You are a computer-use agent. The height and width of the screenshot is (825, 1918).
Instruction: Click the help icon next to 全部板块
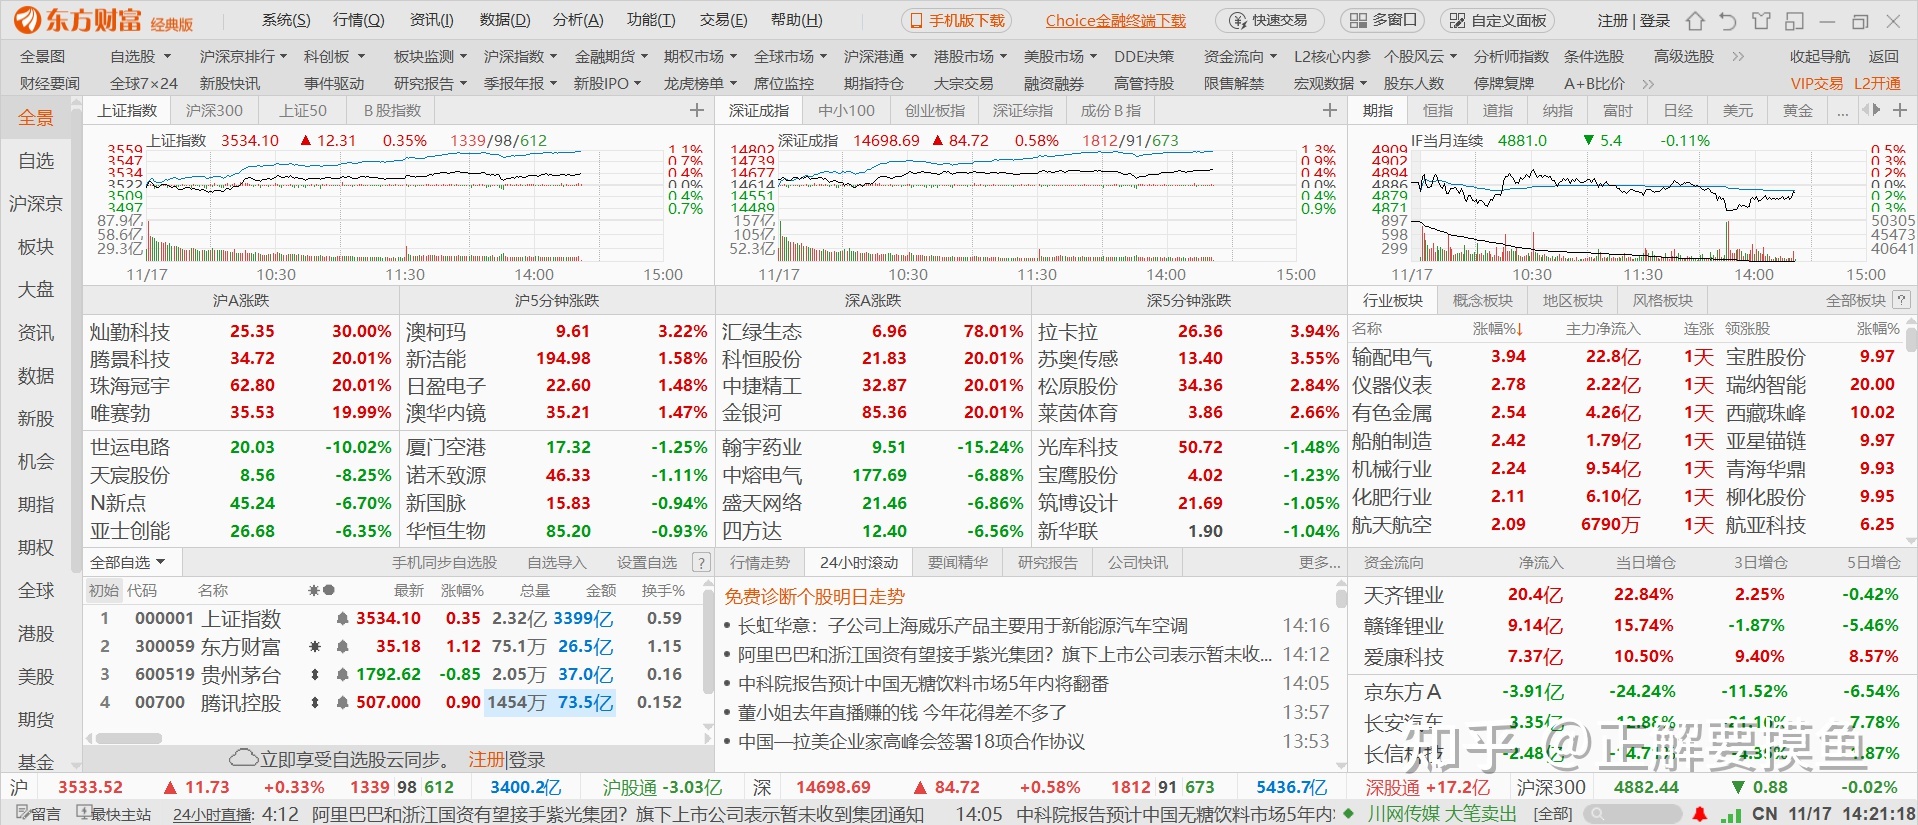coord(1901,300)
